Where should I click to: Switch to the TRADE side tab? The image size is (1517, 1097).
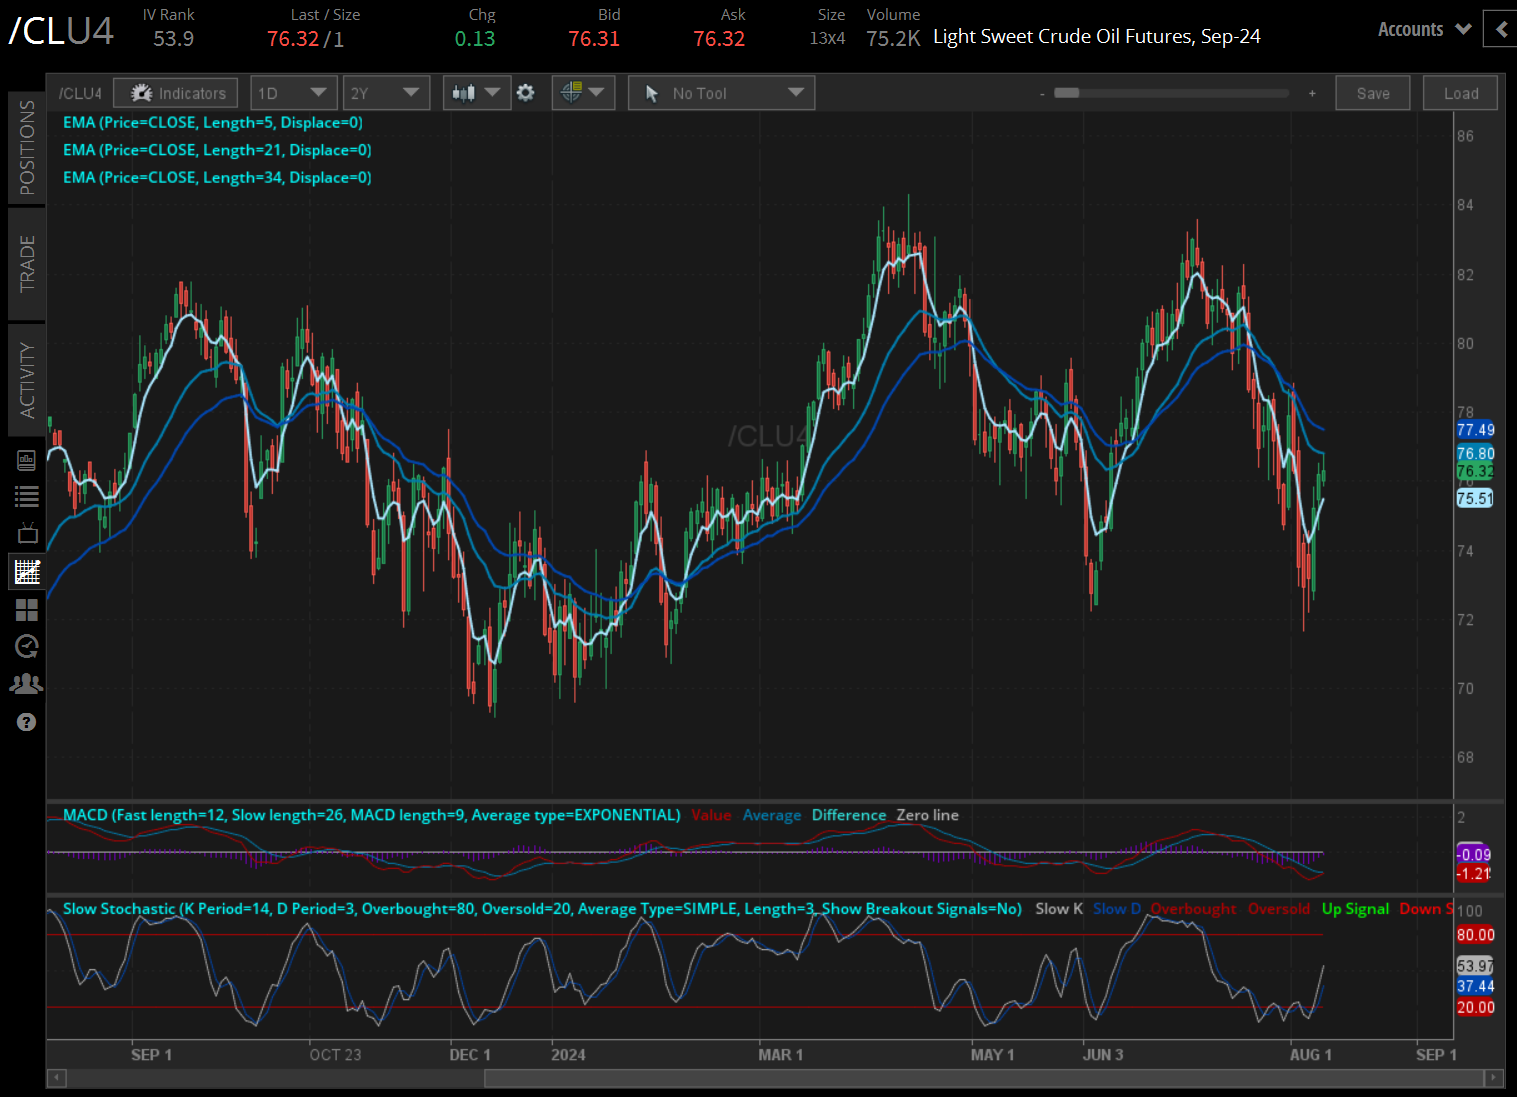click(x=27, y=264)
